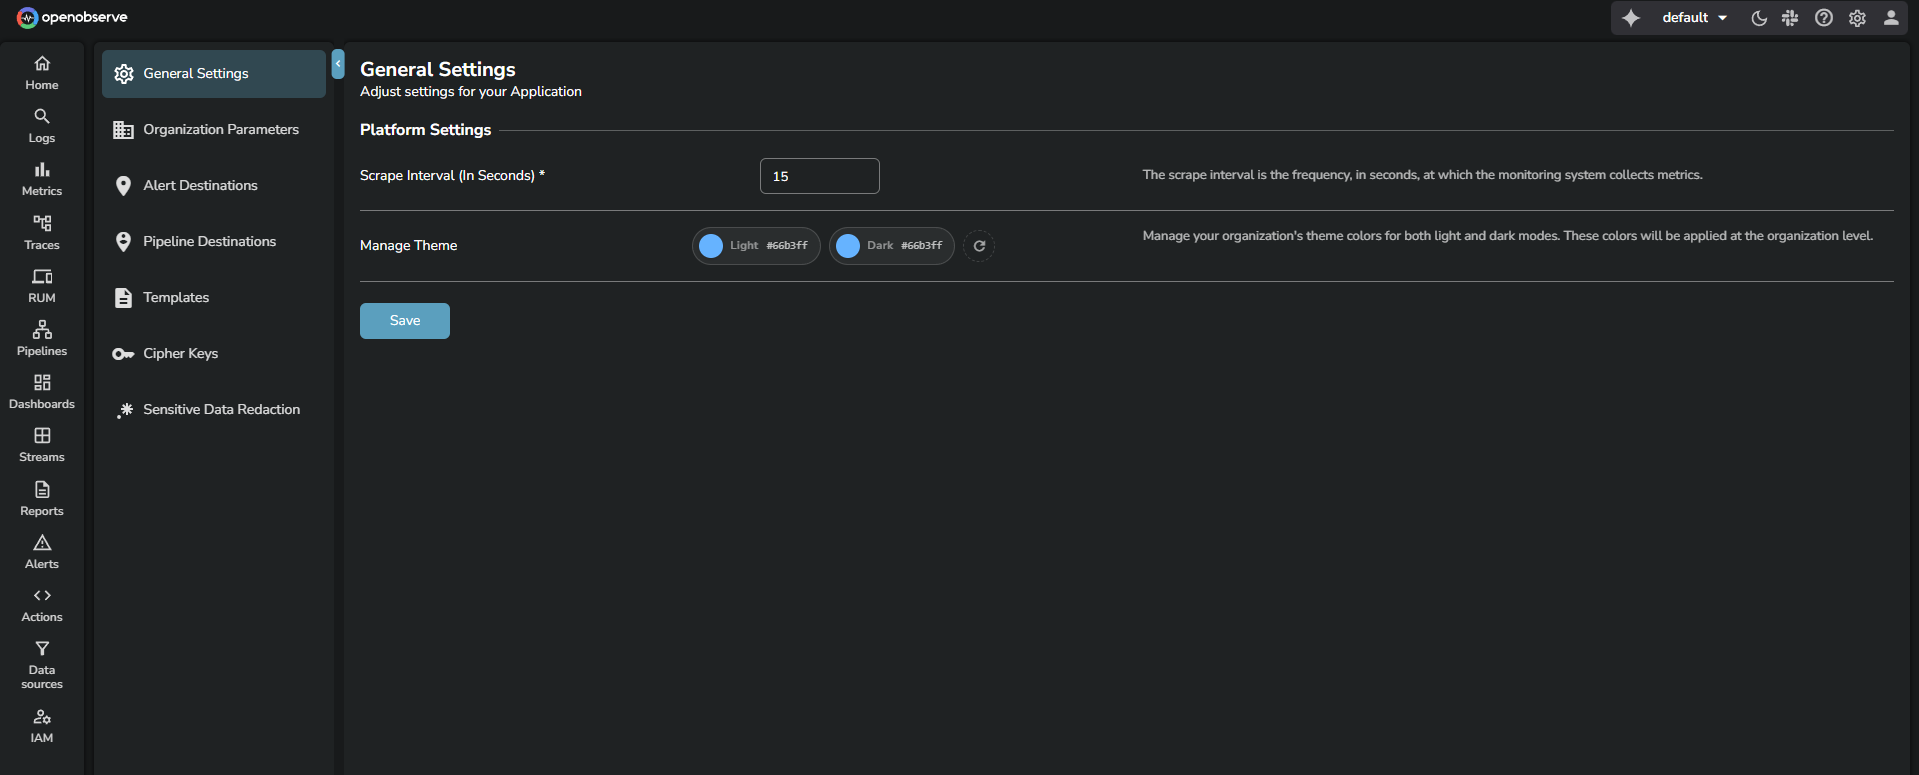
Task: Open Data sources page
Action: click(x=42, y=665)
